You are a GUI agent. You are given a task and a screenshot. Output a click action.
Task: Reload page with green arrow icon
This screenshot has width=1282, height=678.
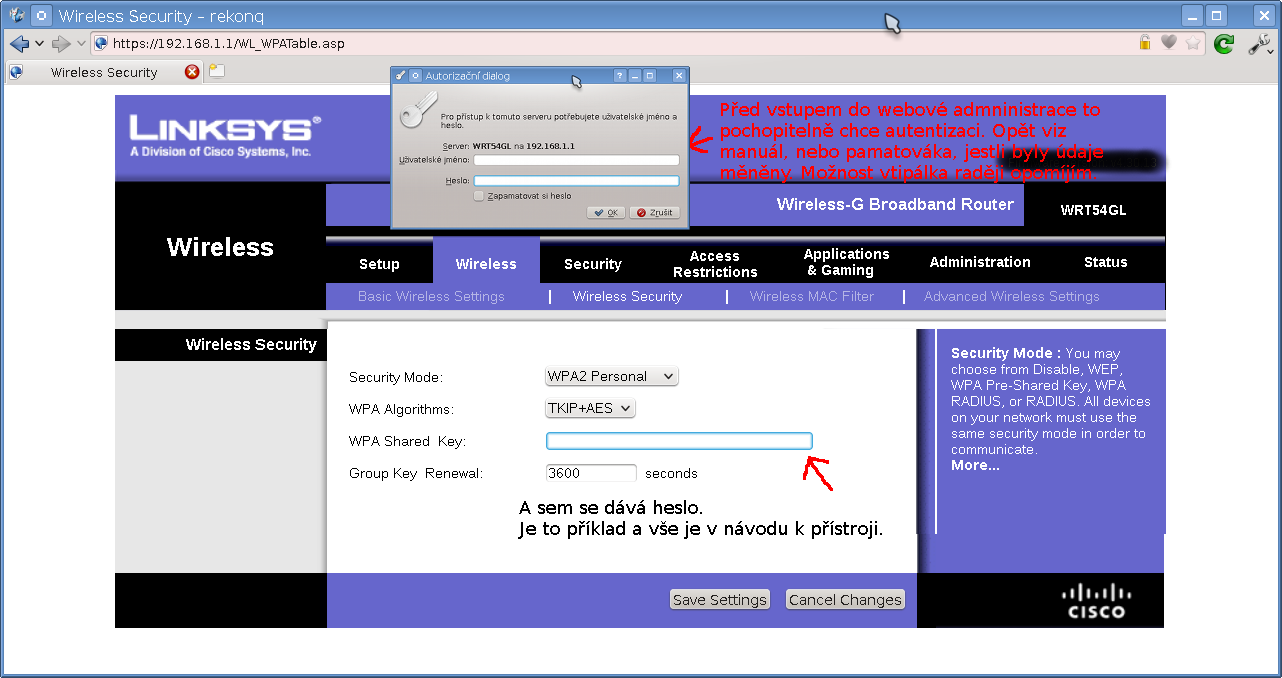coord(1223,44)
